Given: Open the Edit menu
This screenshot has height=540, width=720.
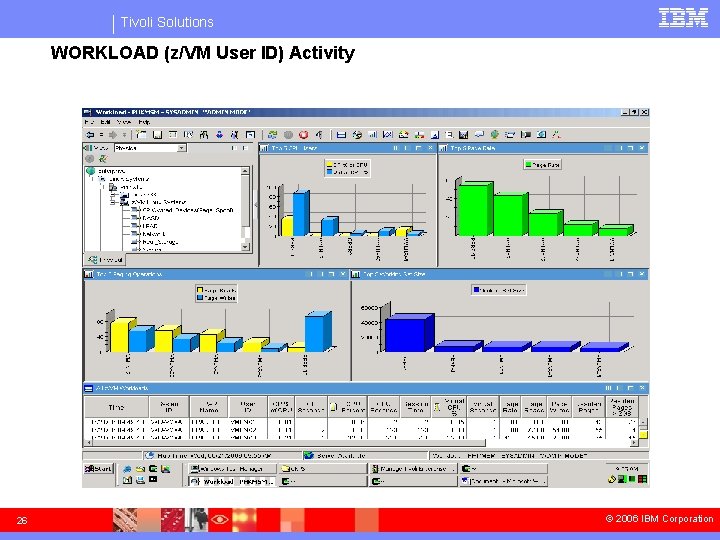Looking at the screenshot, I should click(x=106, y=122).
